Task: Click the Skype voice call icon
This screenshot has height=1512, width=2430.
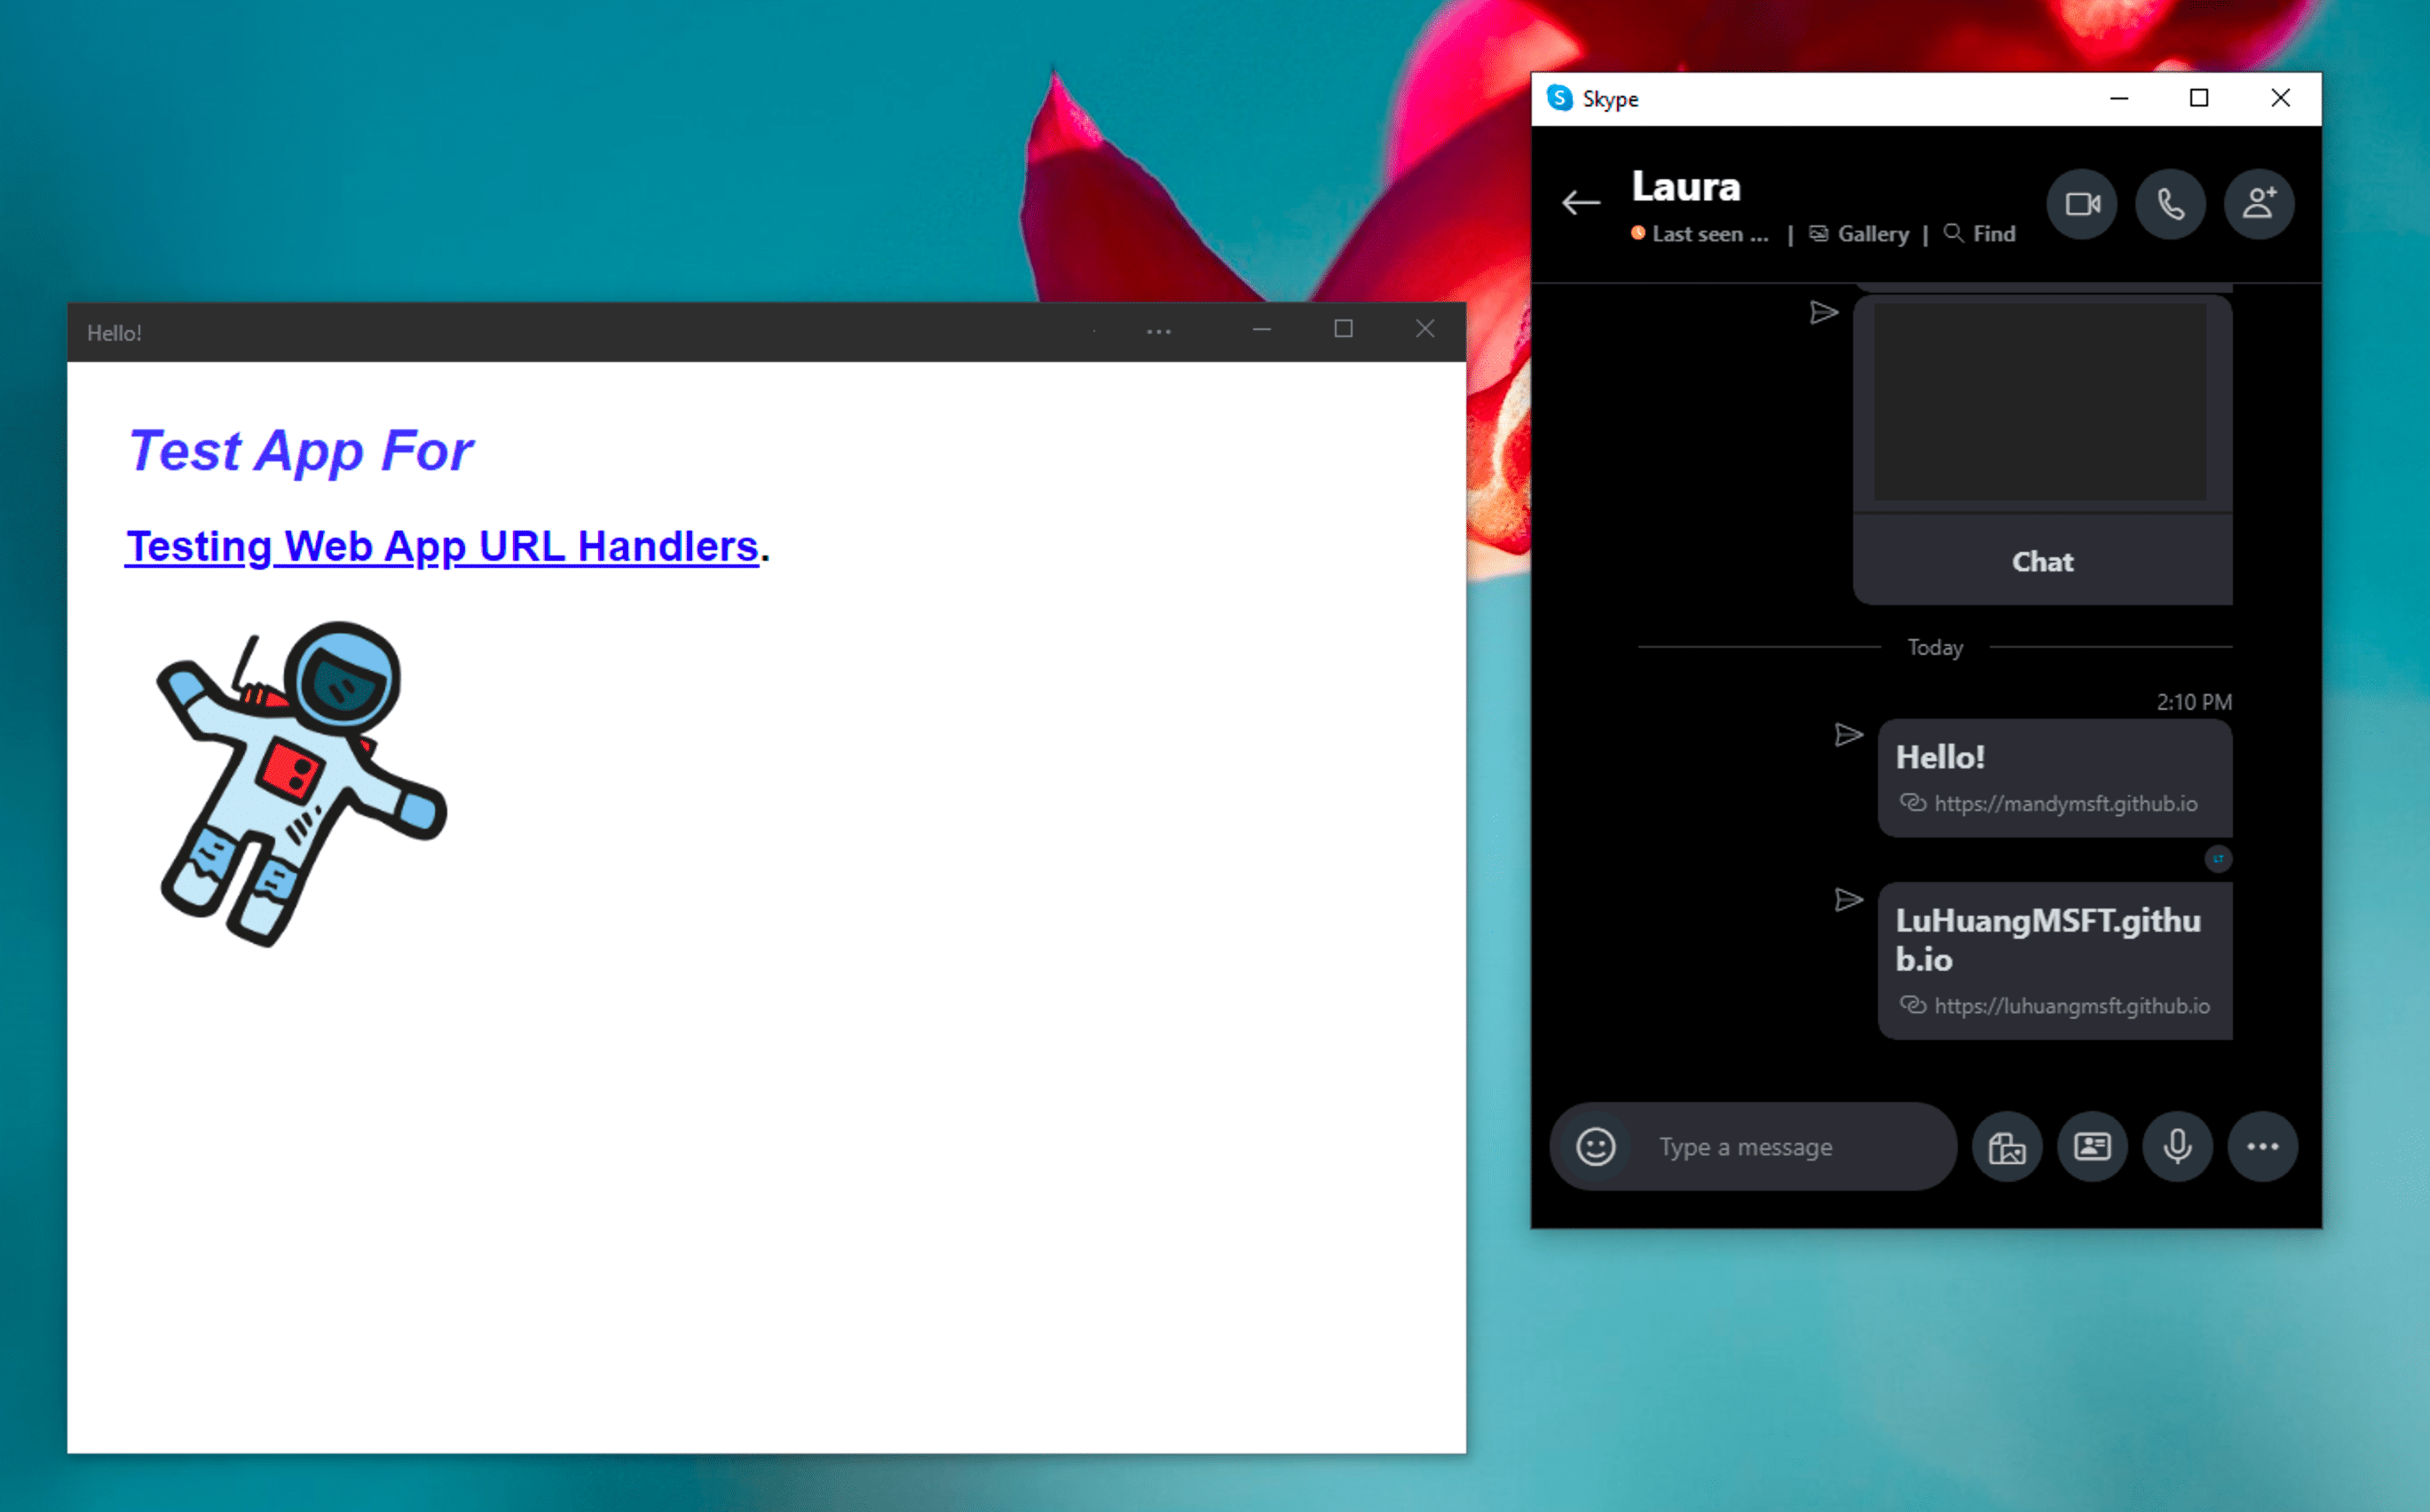Action: point(2174,206)
